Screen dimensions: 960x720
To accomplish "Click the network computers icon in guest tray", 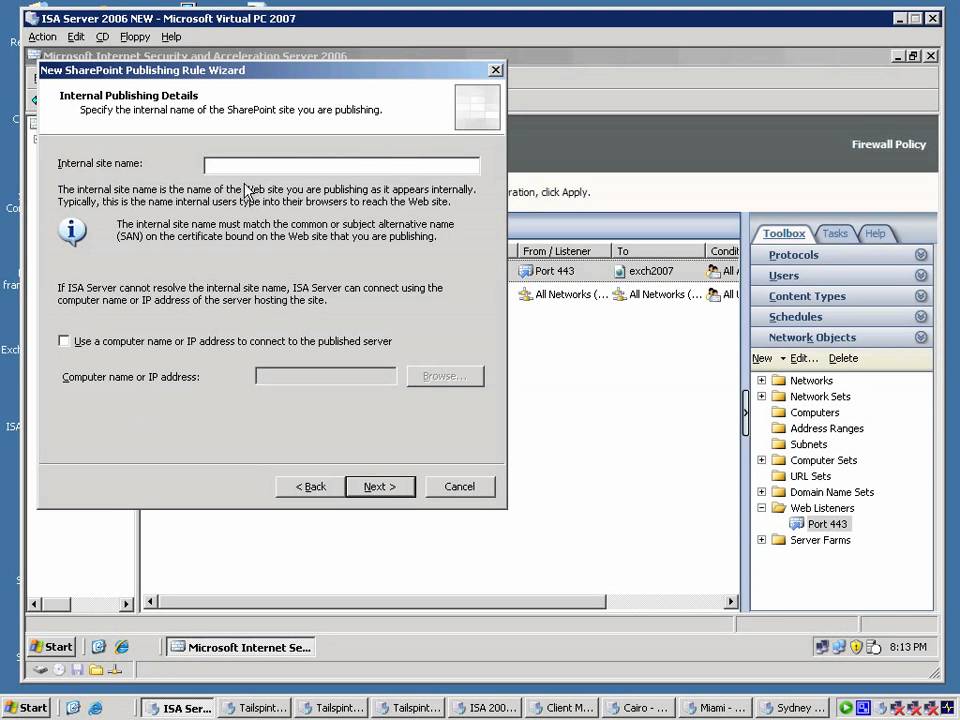I will click(x=822, y=647).
